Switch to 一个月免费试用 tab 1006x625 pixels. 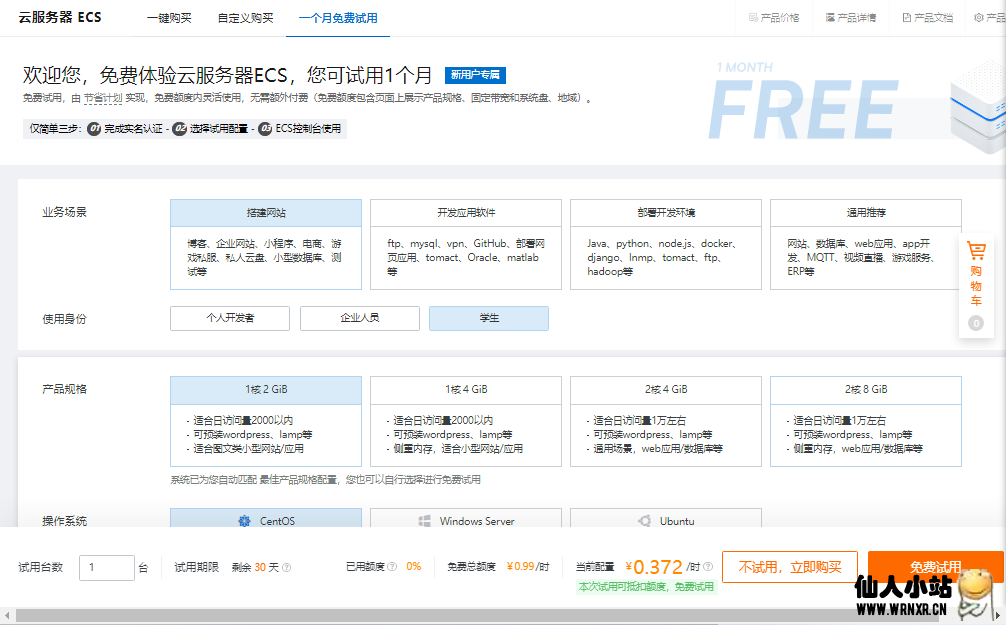click(x=338, y=18)
